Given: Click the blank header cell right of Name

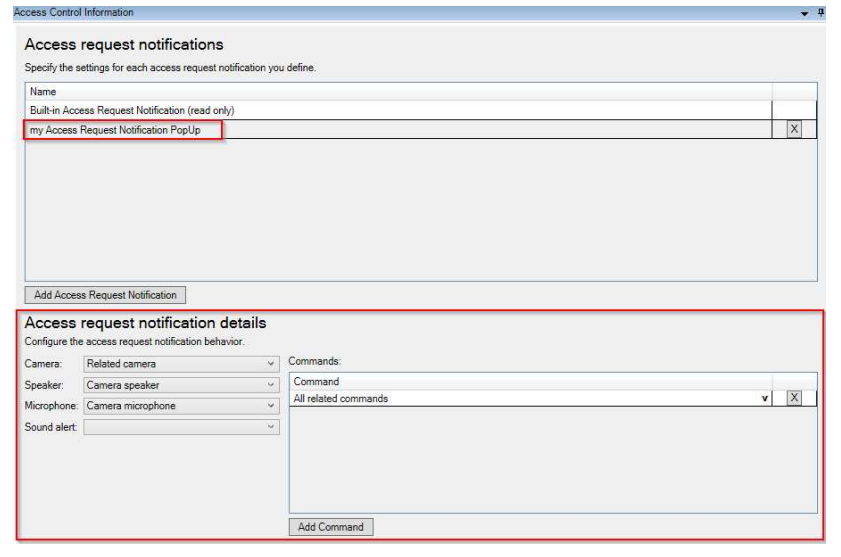Looking at the screenshot, I should pos(795,90).
